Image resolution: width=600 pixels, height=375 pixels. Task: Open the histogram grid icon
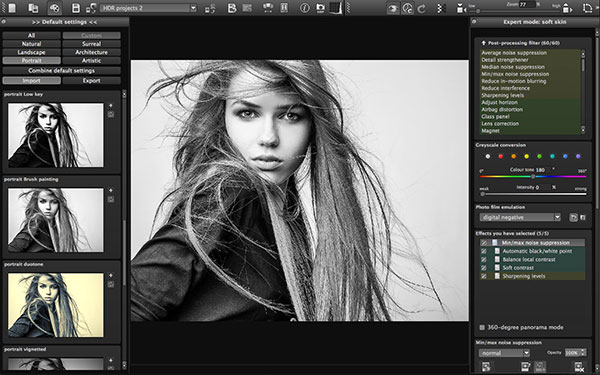335,8
